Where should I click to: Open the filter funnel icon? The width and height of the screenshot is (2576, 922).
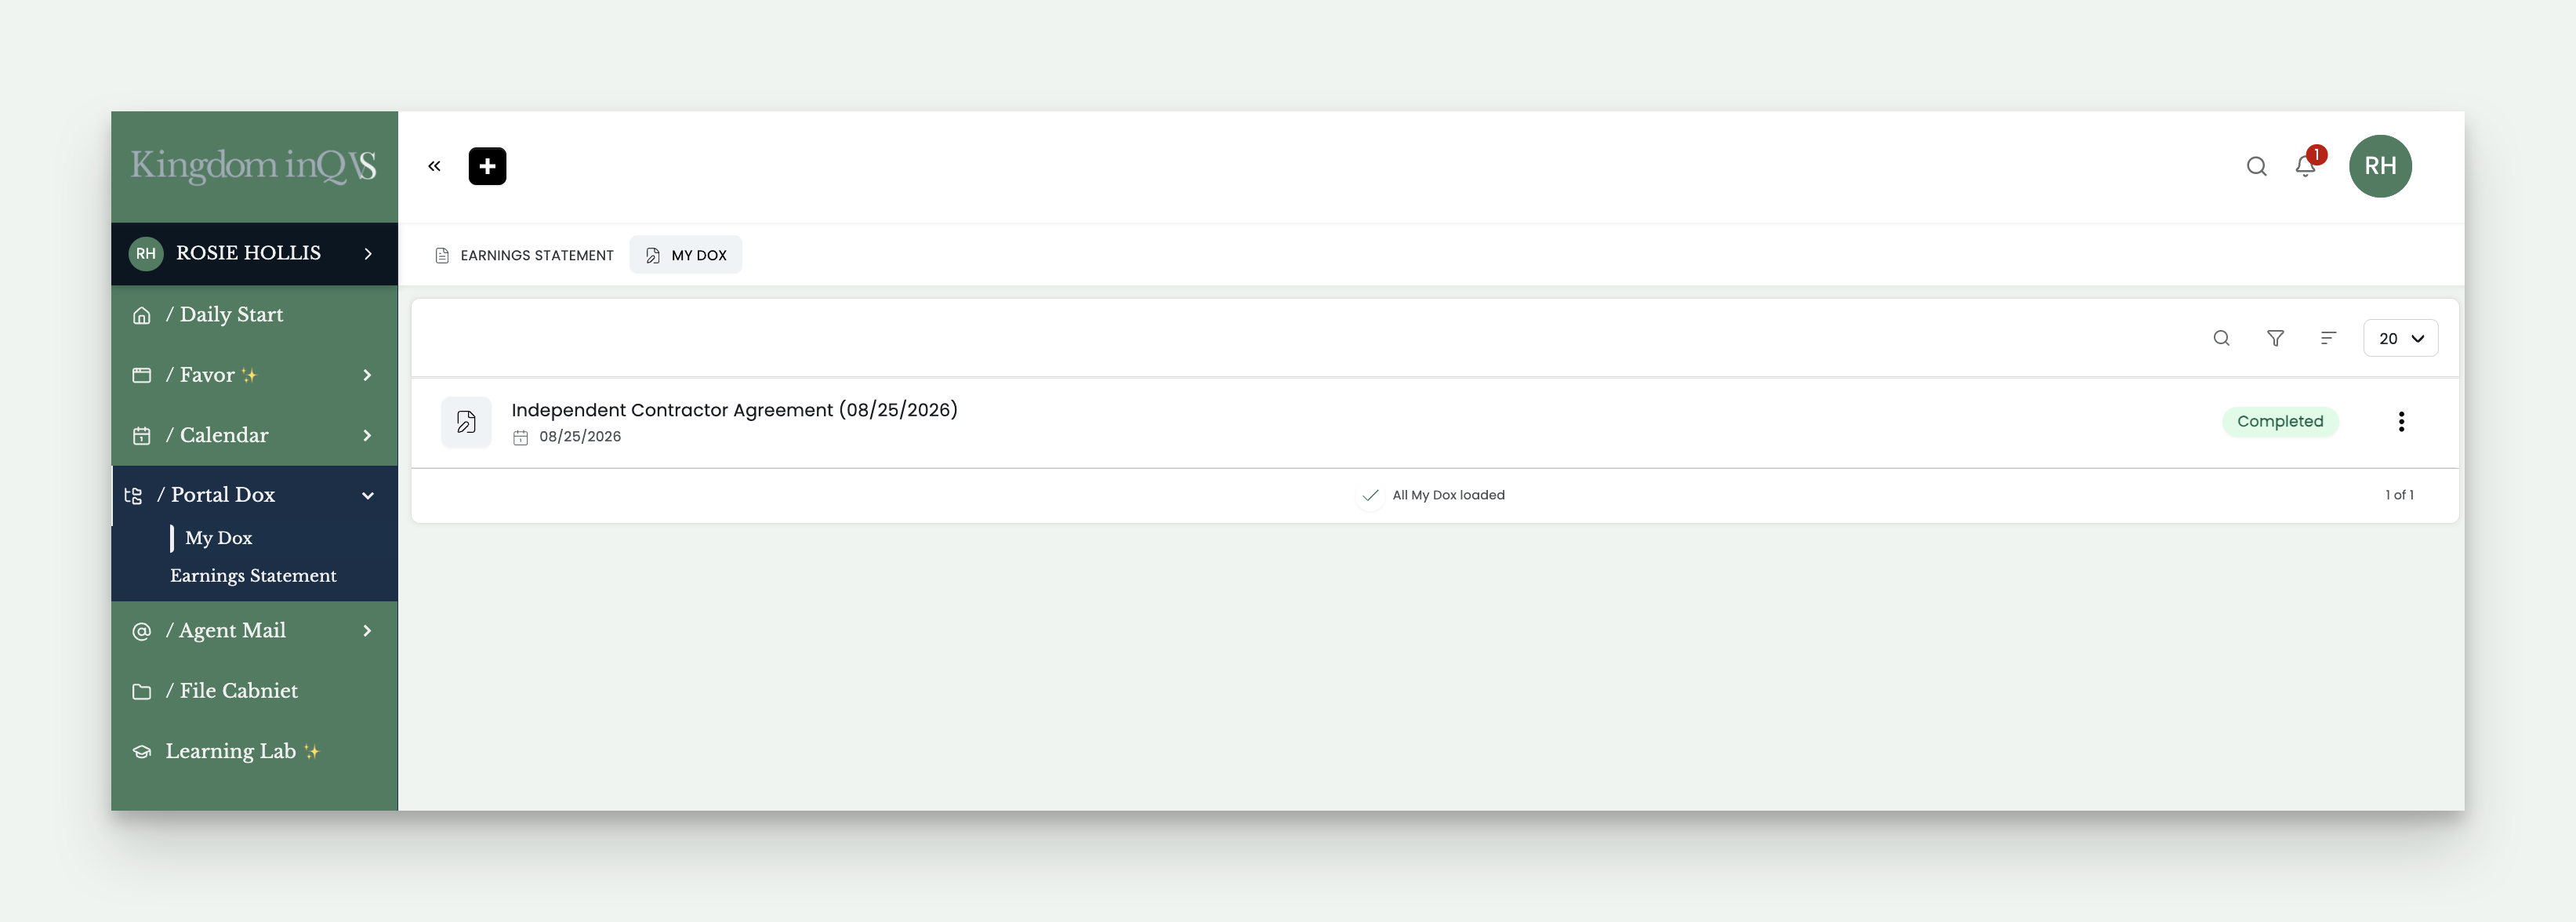pyautogui.click(x=2275, y=338)
